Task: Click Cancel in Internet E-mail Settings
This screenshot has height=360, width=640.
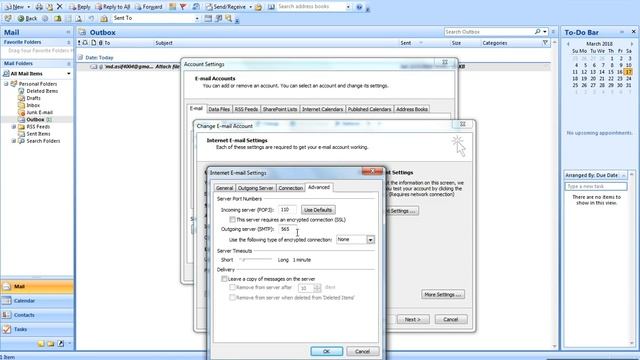Action: (362, 351)
